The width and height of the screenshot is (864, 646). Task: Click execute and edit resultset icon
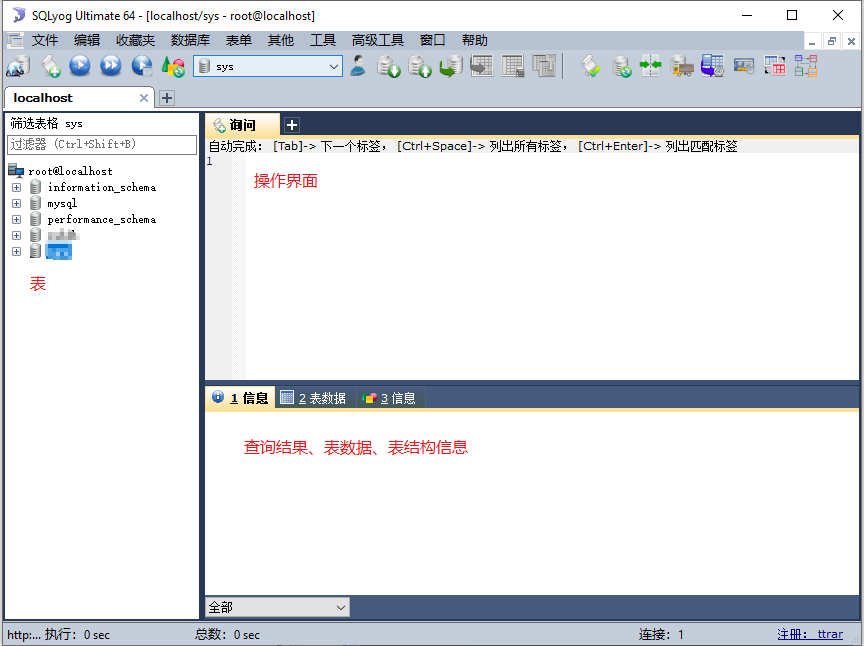[142, 66]
